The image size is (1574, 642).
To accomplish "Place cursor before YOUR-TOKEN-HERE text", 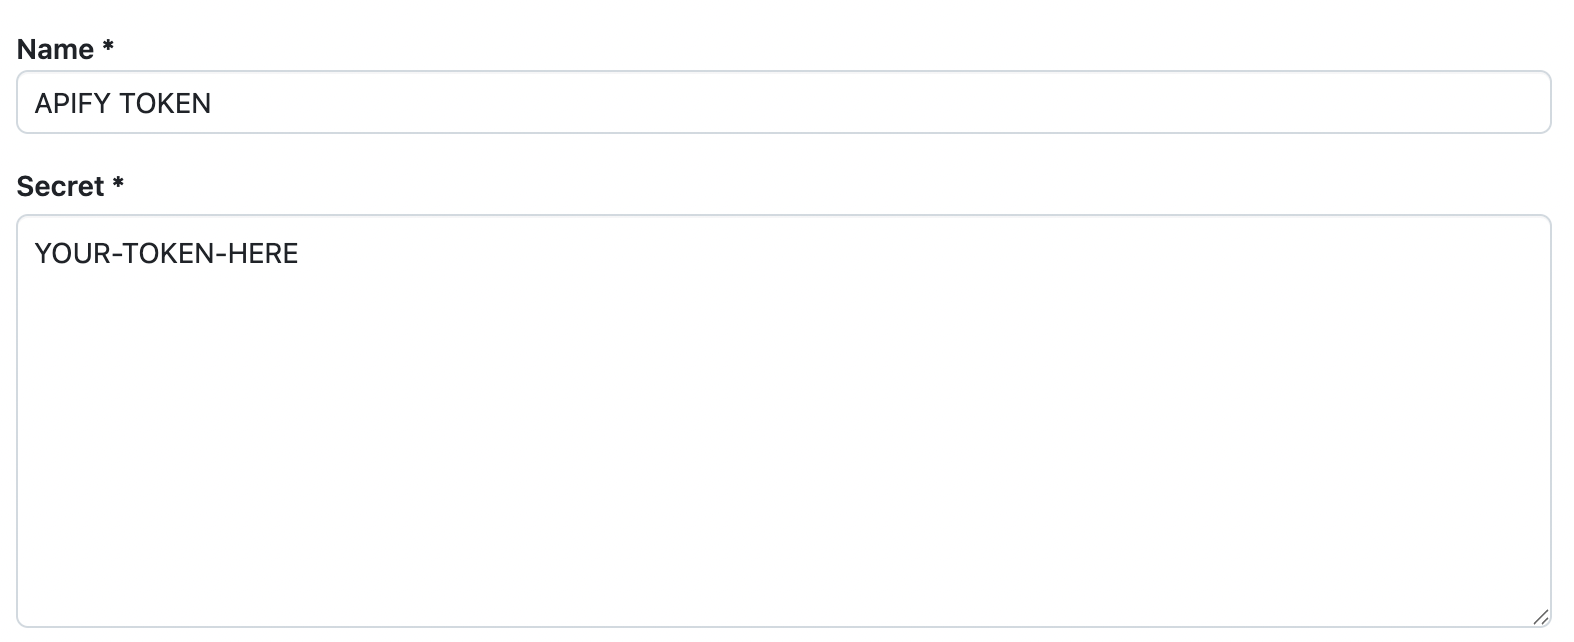I will click(x=34, y=253).
